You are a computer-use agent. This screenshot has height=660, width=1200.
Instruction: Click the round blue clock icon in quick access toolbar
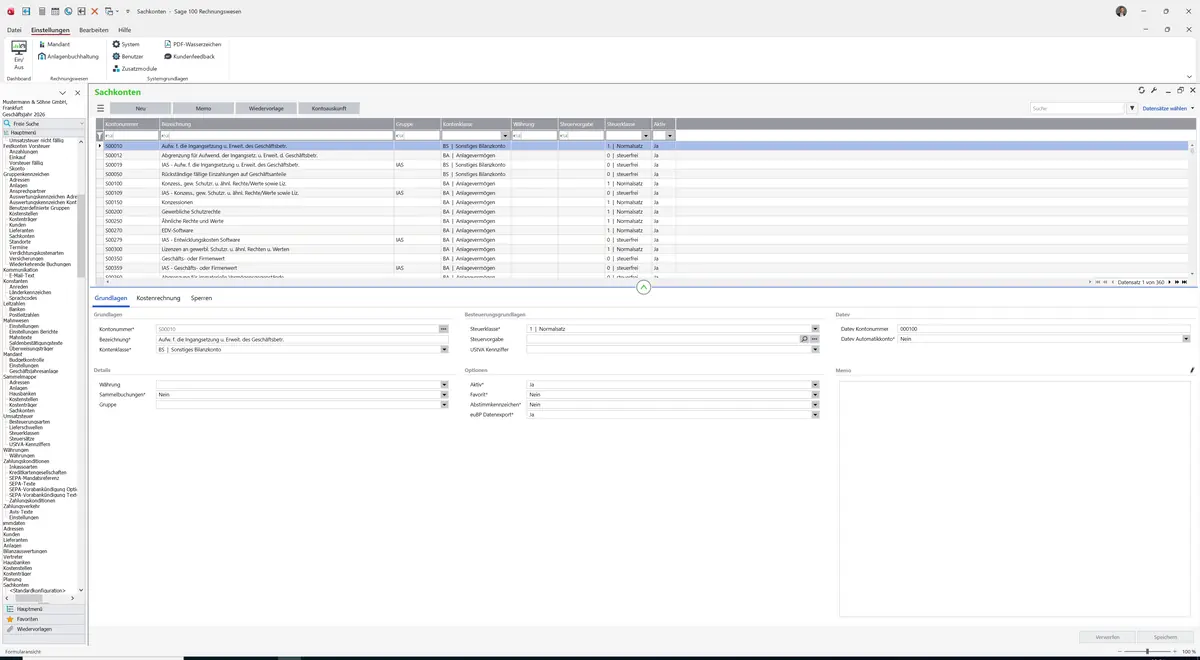pos(67,11)
